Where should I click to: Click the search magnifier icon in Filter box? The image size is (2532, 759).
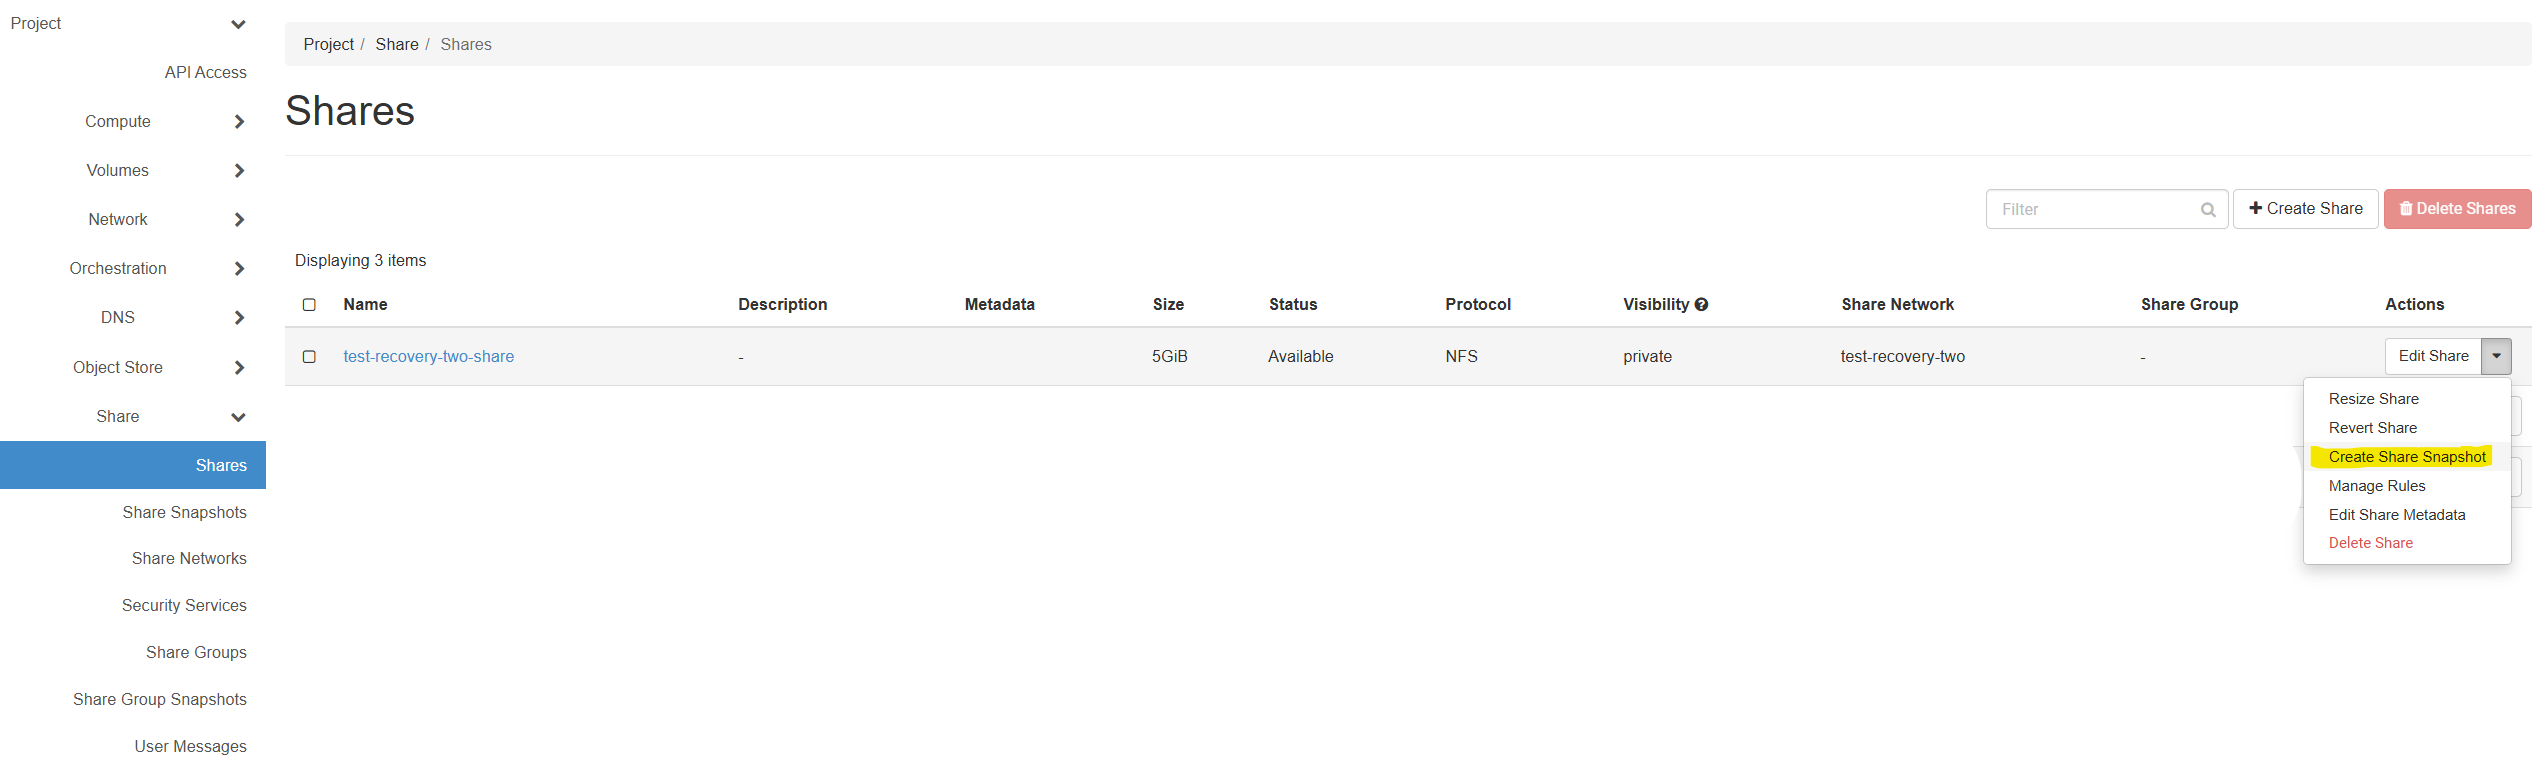coord(2208,209)
